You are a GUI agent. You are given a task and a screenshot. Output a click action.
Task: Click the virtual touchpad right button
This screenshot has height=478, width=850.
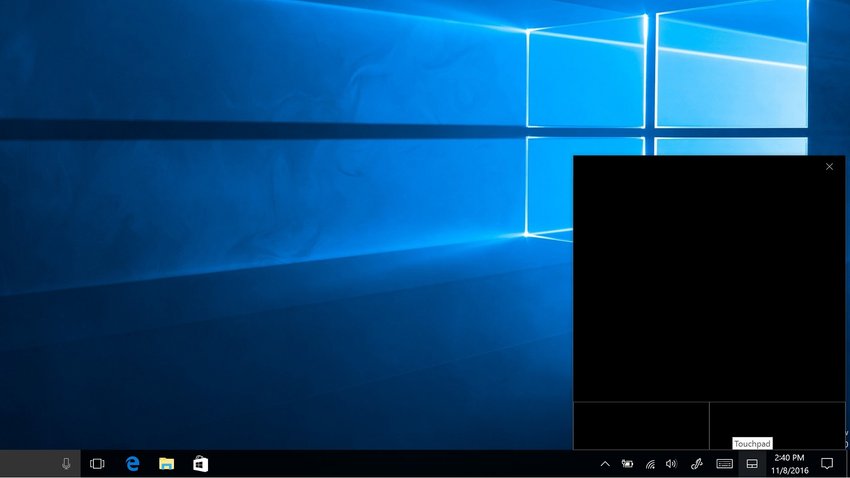(777, 425)
